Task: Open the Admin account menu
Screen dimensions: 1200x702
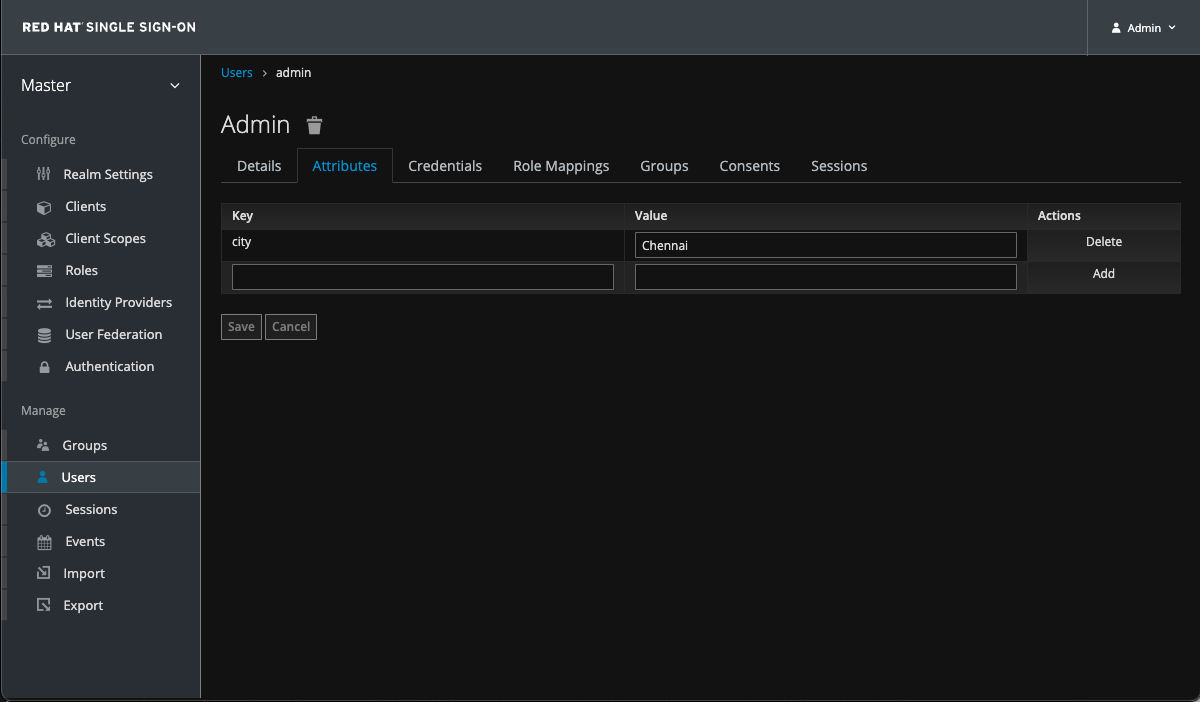Action: [x=1141, y=27]
